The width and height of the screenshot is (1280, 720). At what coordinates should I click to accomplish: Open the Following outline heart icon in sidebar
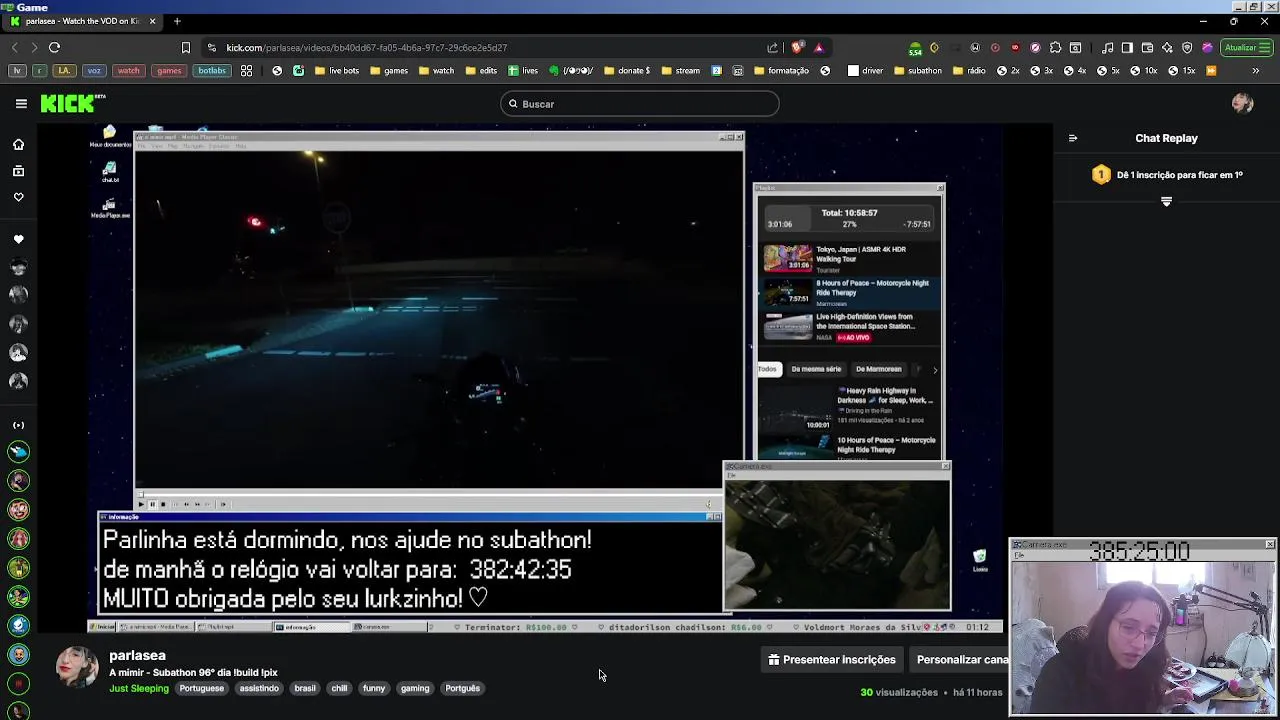click(18, 197)
